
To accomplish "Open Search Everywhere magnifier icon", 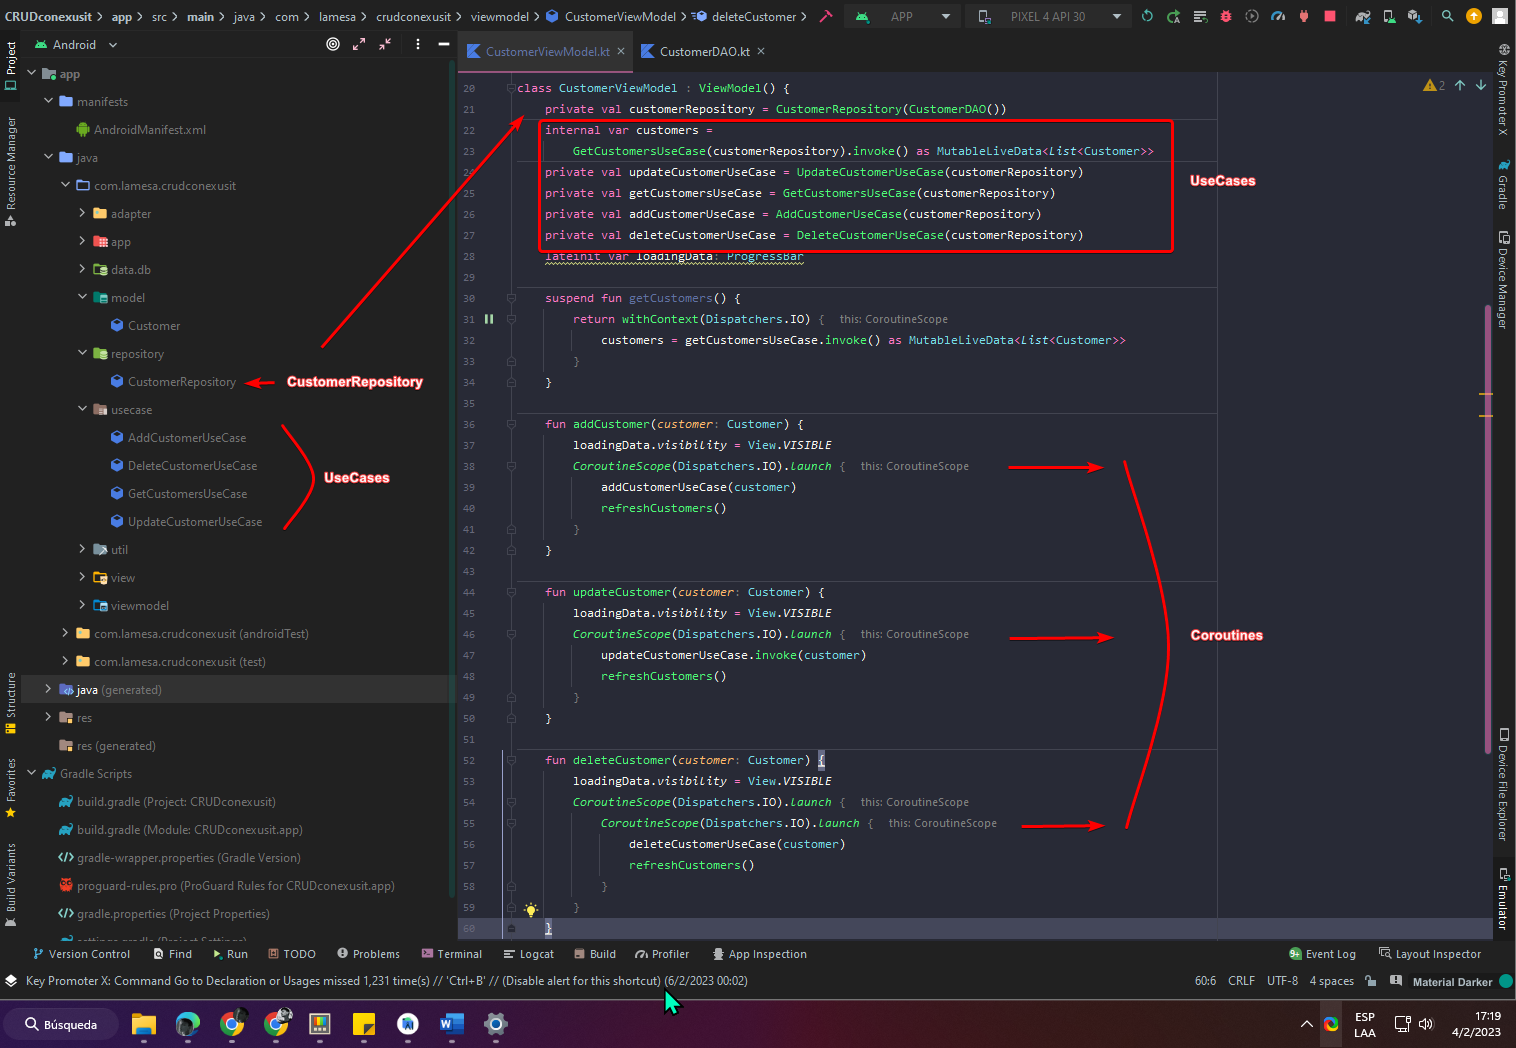I will coord(1447,16).
